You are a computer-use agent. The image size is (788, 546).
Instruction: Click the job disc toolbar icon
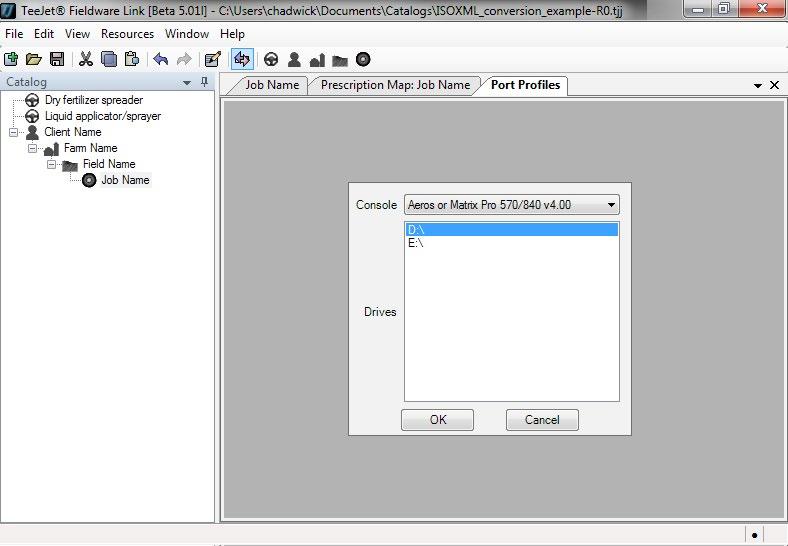pyautogui.click(x=363, y=59)
